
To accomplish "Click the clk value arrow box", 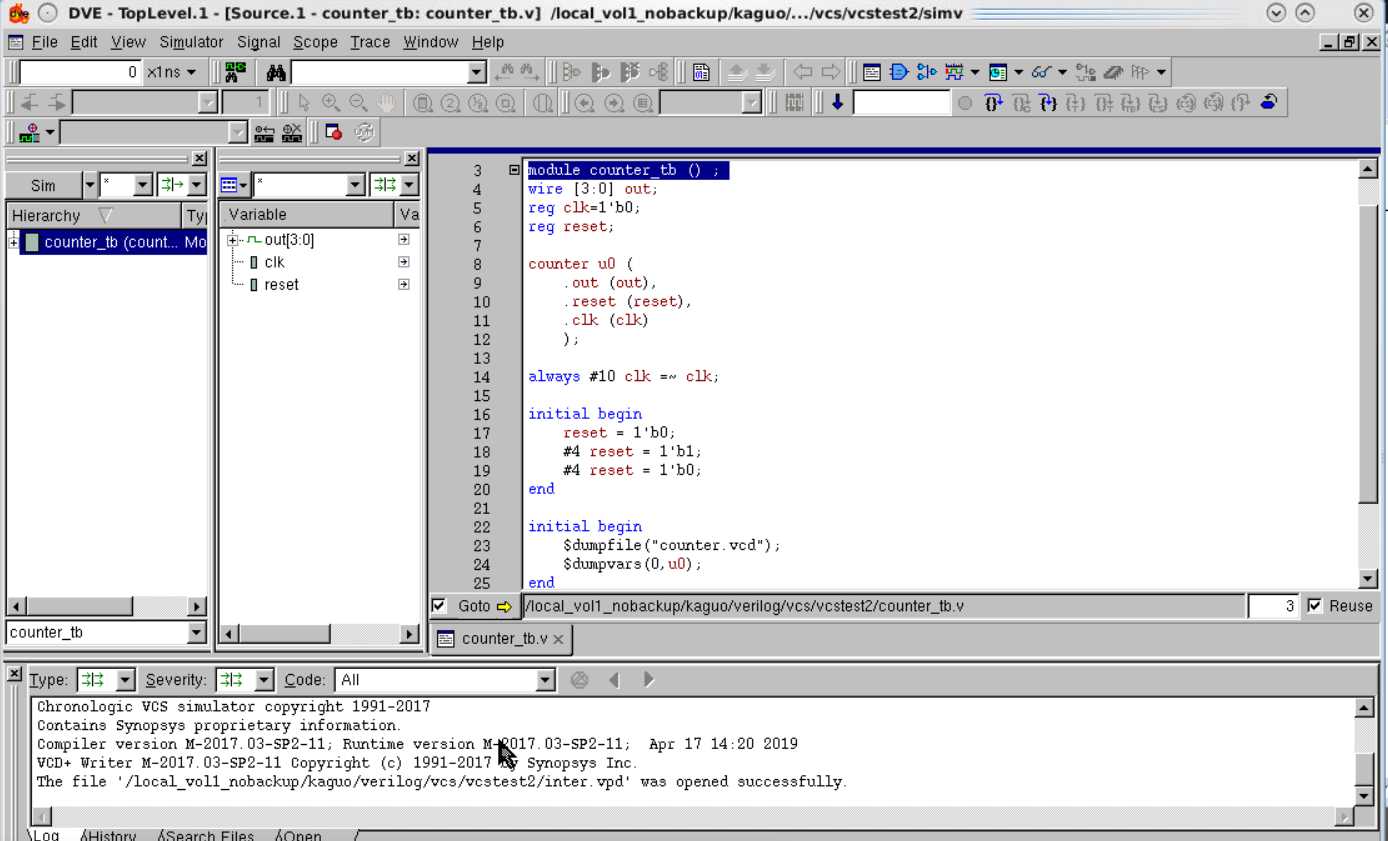I will pyautogui.click(x=403, y=262).
